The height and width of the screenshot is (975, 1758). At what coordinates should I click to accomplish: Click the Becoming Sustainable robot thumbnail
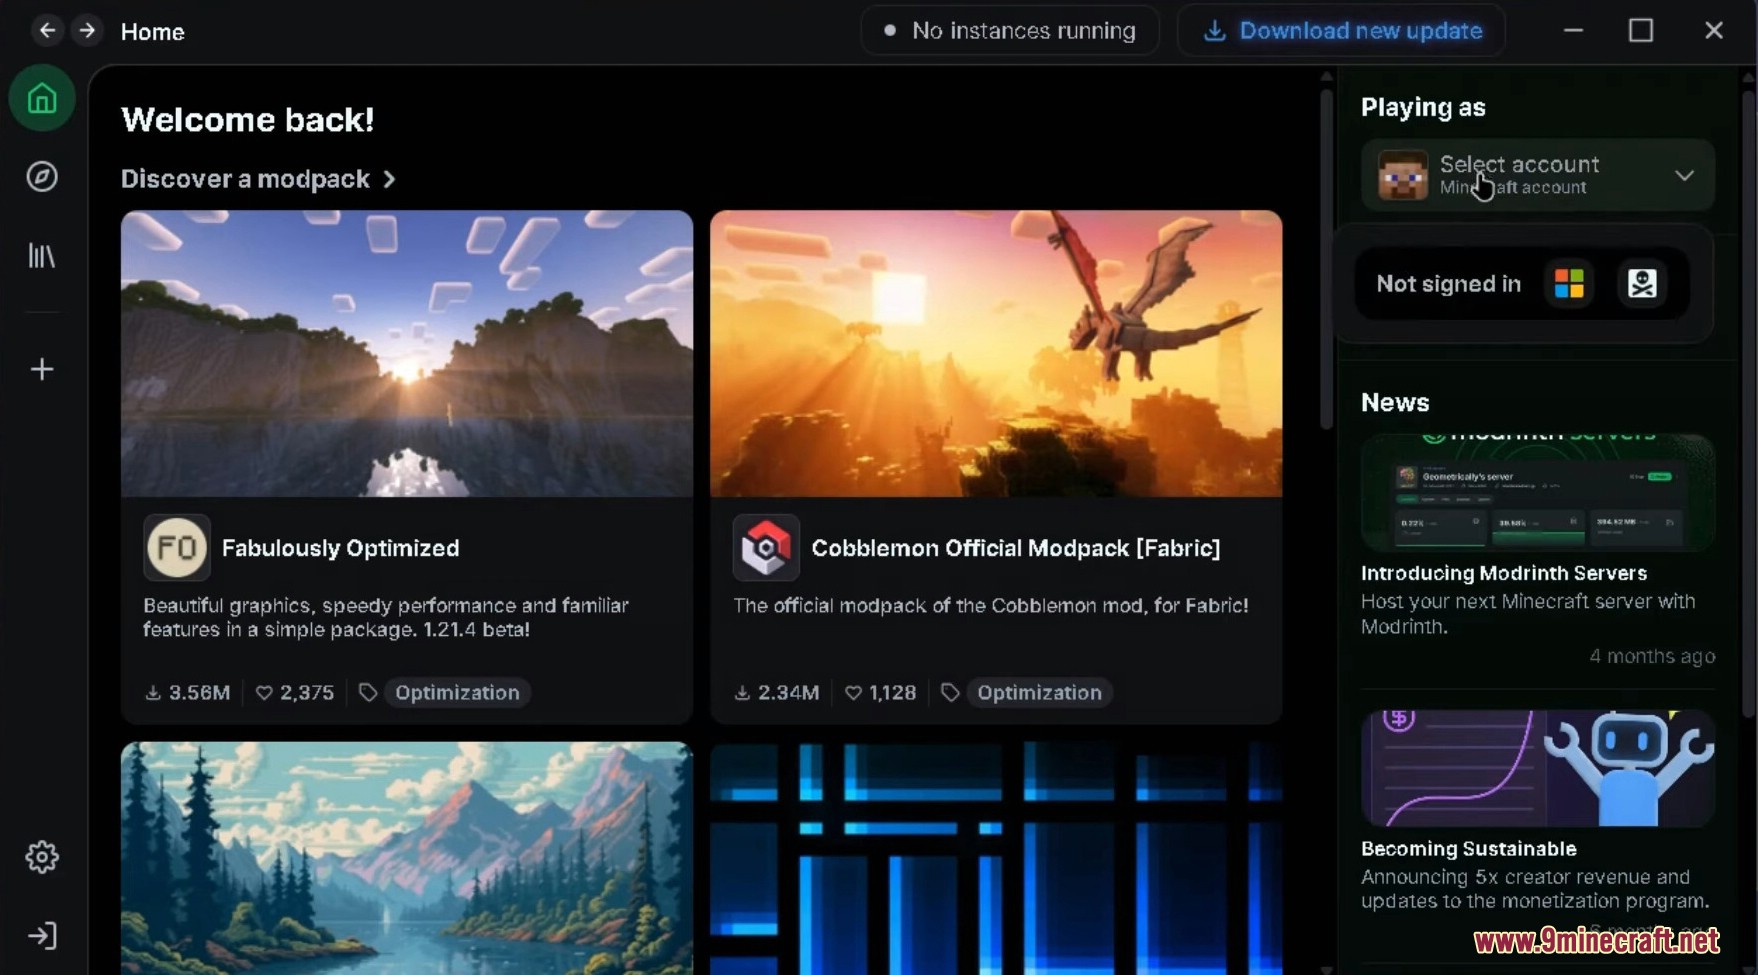pos(1538,768)
